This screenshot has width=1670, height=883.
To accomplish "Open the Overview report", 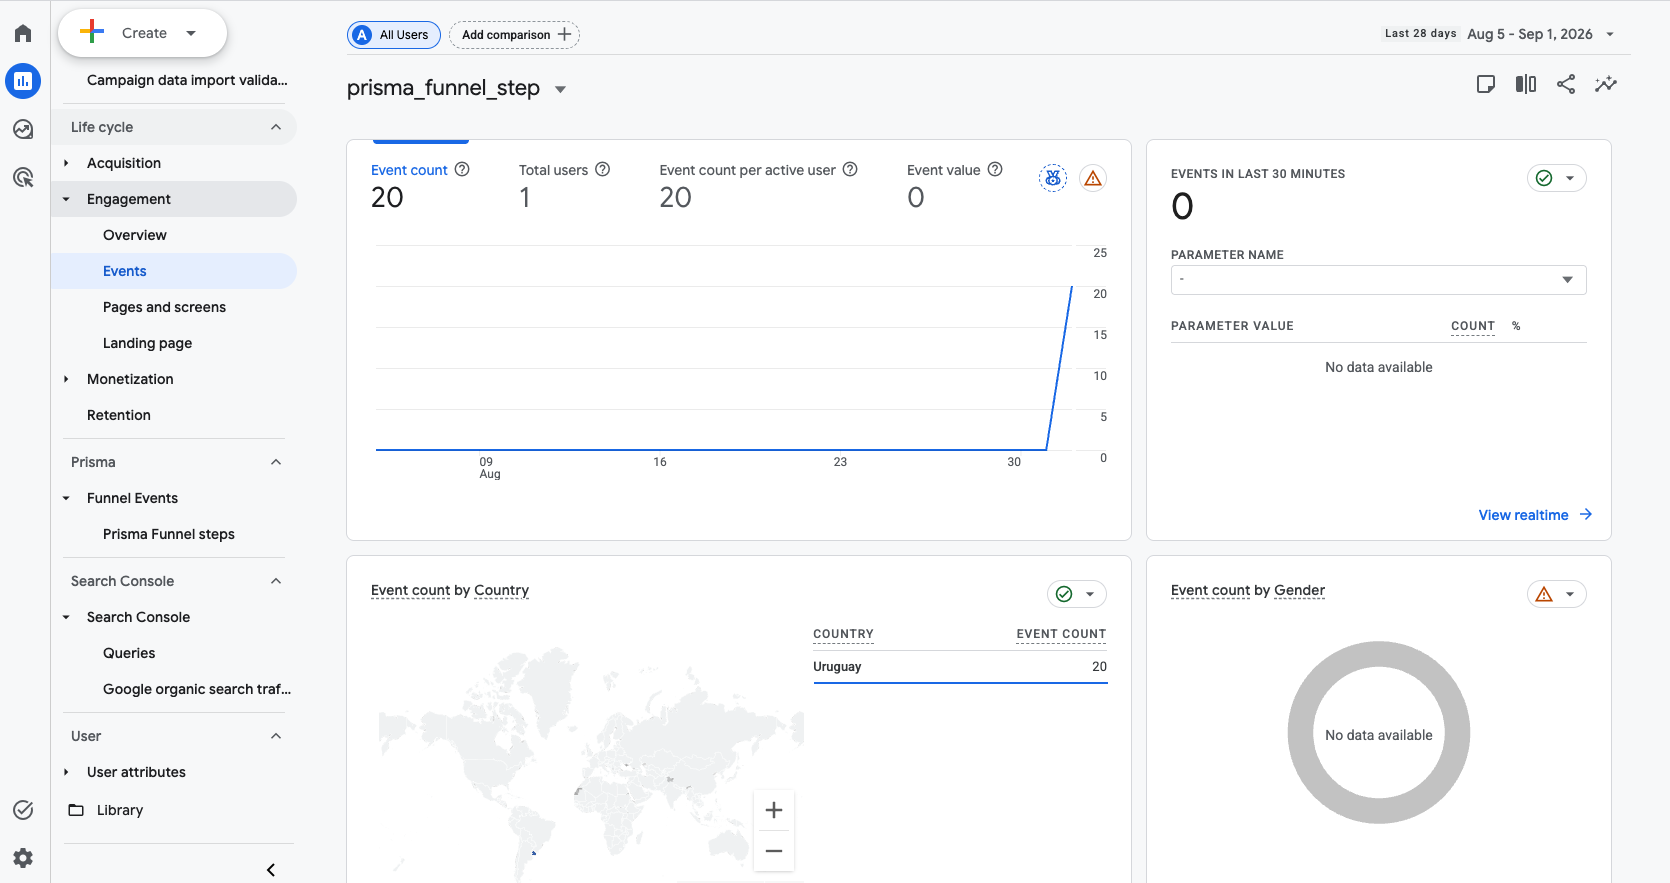I will (135, 235).
